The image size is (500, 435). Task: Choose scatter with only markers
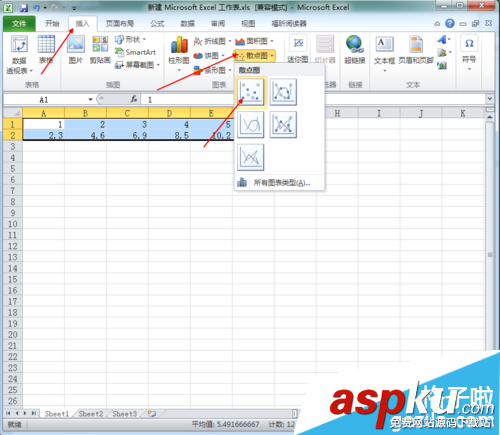click(x=251, y=92)
